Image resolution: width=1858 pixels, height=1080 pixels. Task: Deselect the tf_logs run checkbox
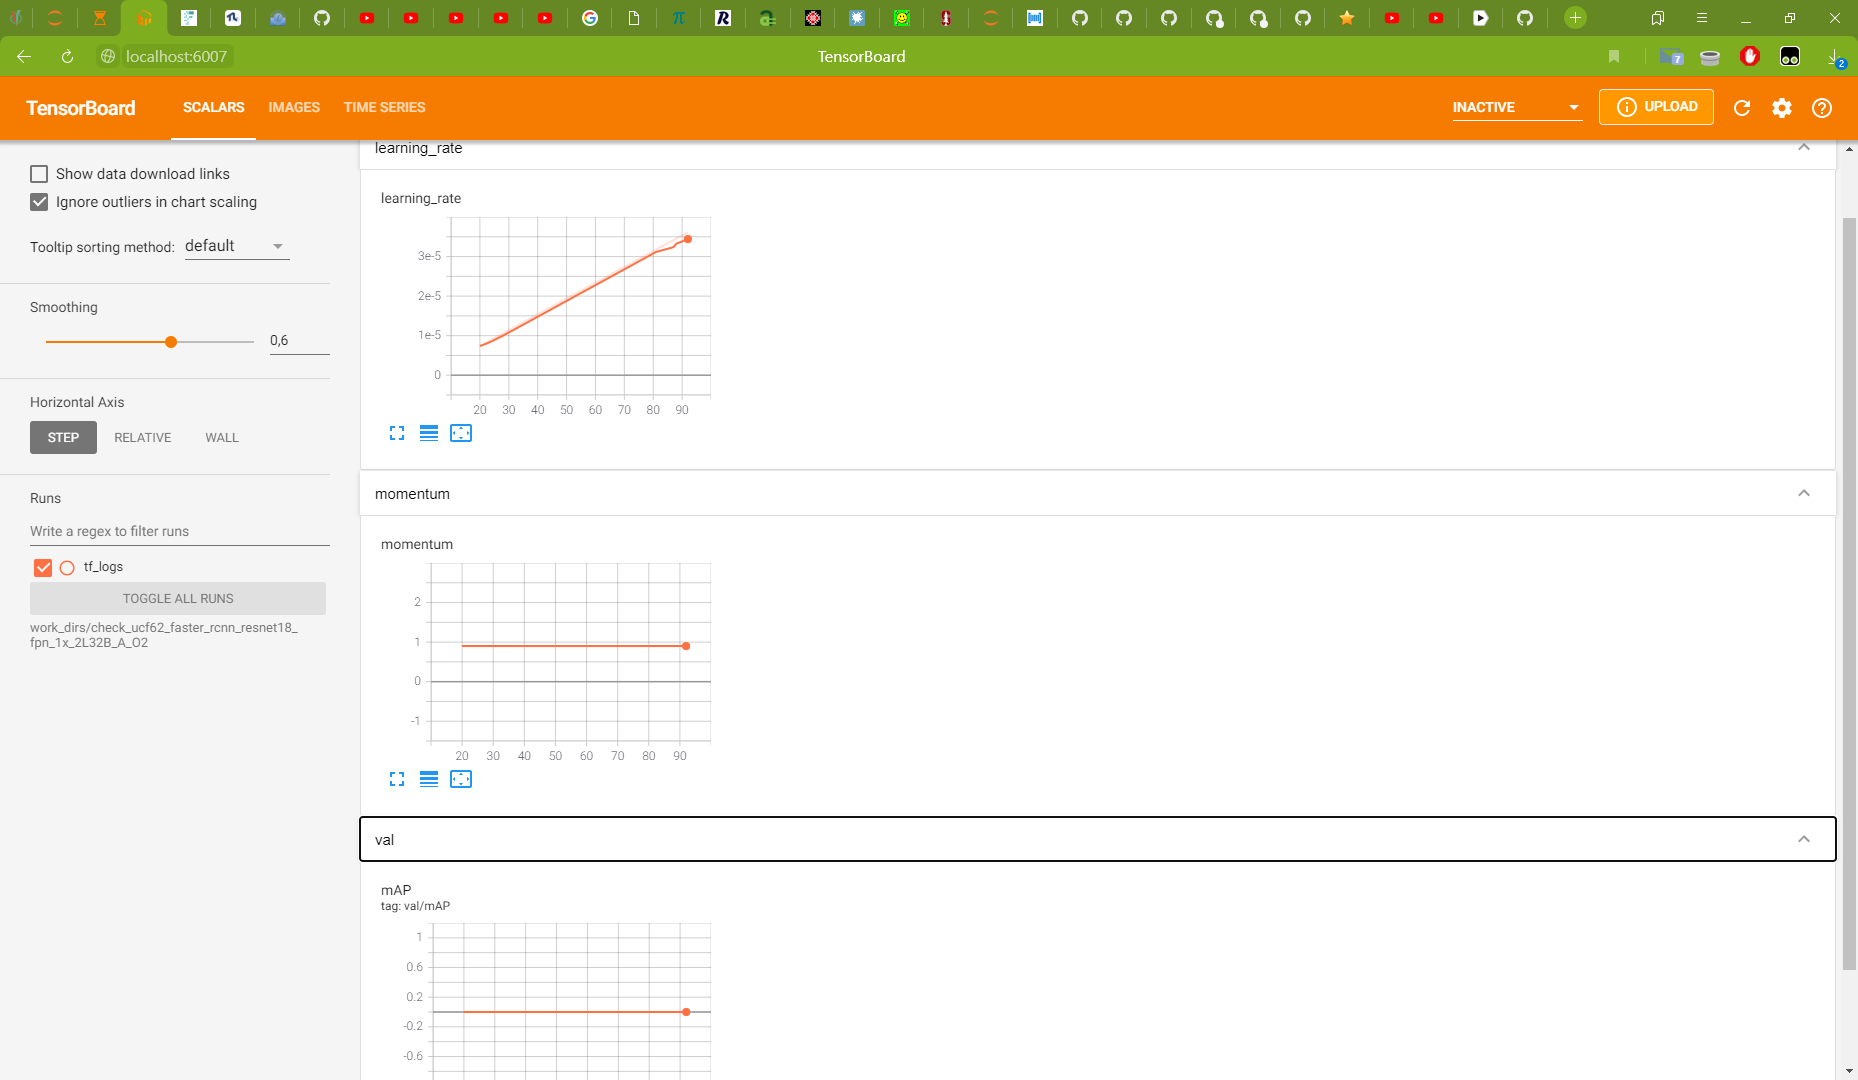pyautogui.click(x=43, y=567)
